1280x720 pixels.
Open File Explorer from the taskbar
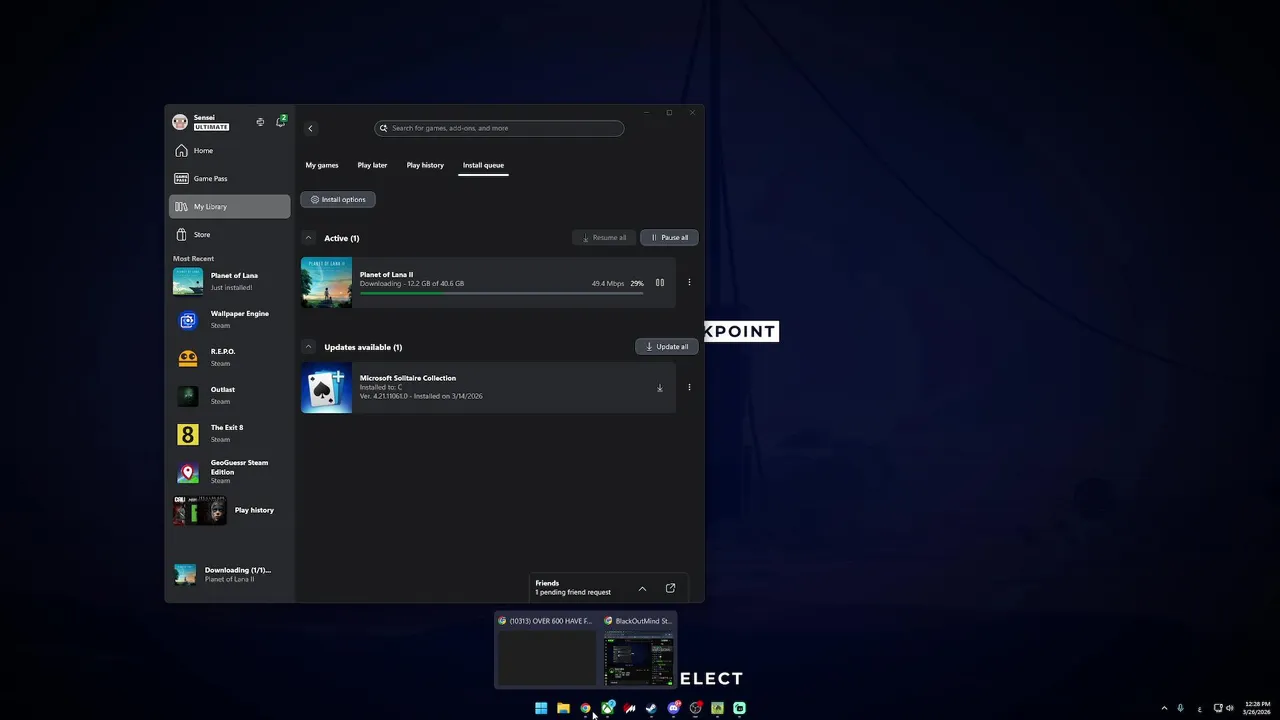[x=563, y=708]
